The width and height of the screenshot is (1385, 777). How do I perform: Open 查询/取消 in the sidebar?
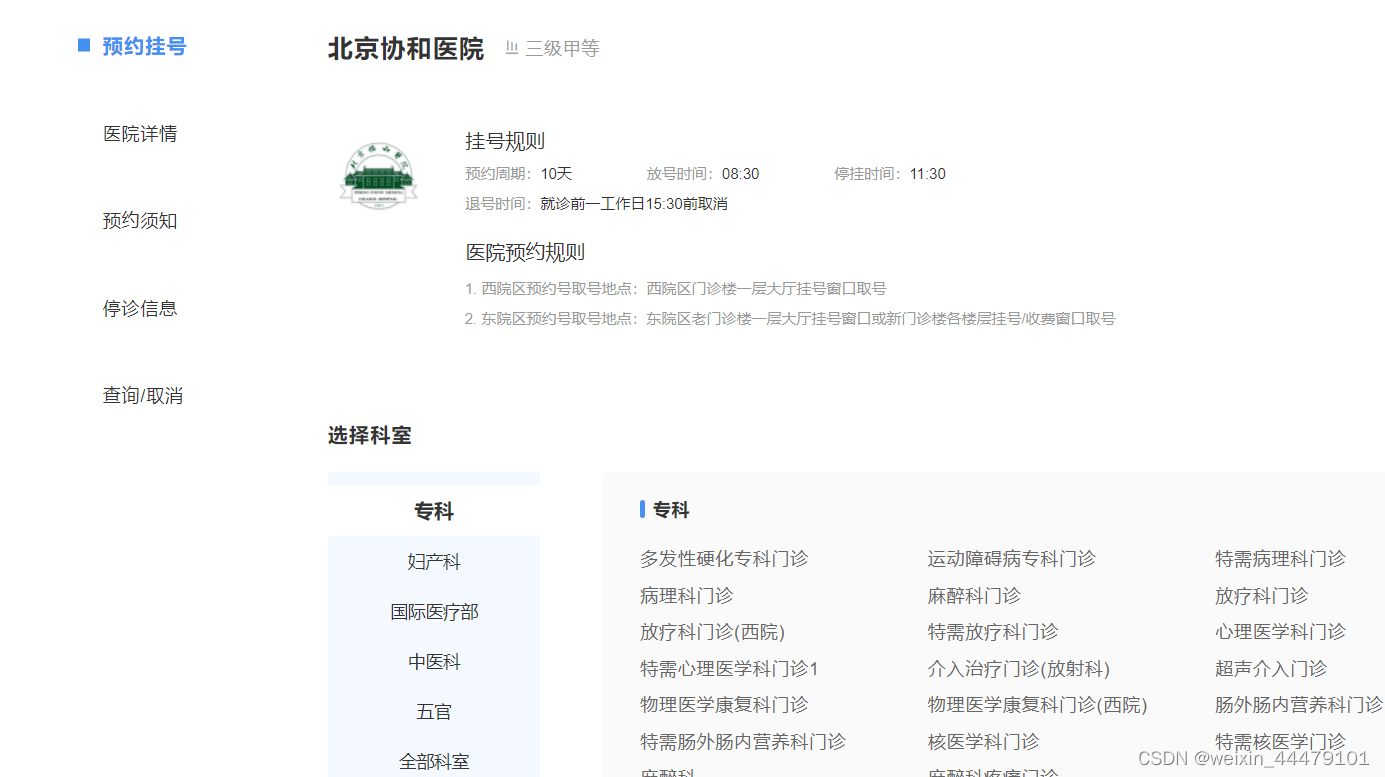pos(141,395)
